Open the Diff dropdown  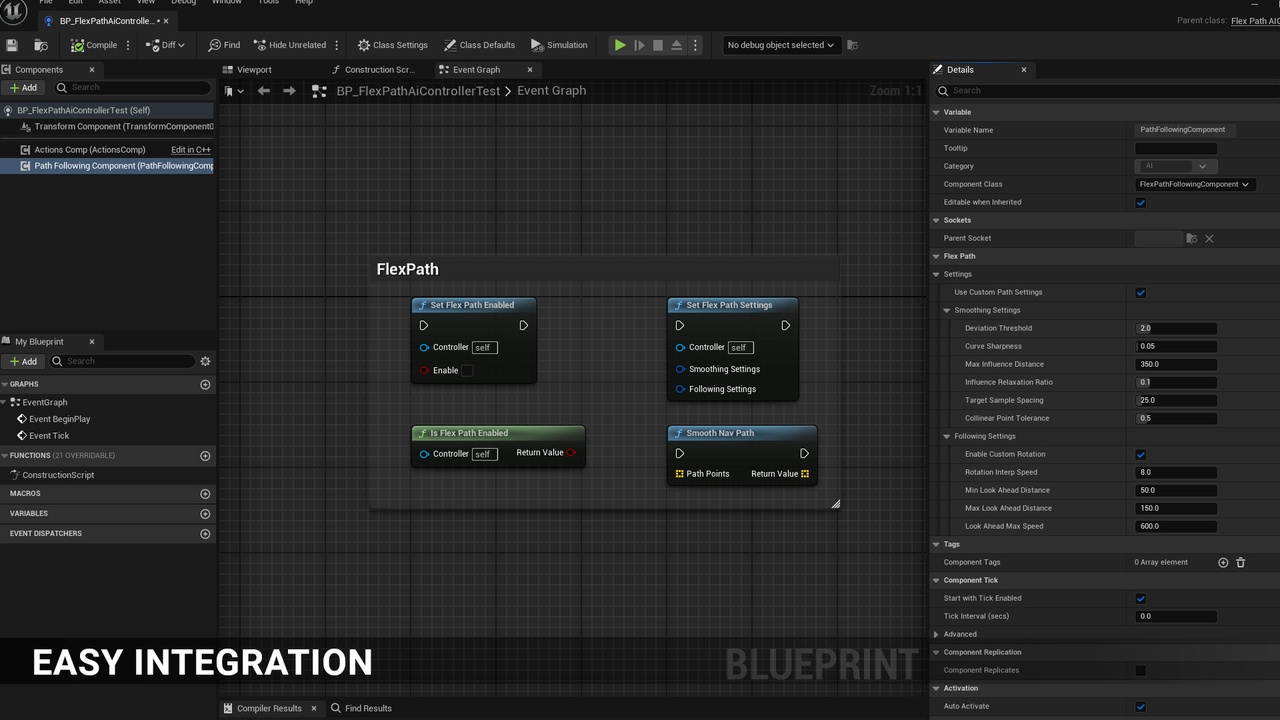(165, 45)
